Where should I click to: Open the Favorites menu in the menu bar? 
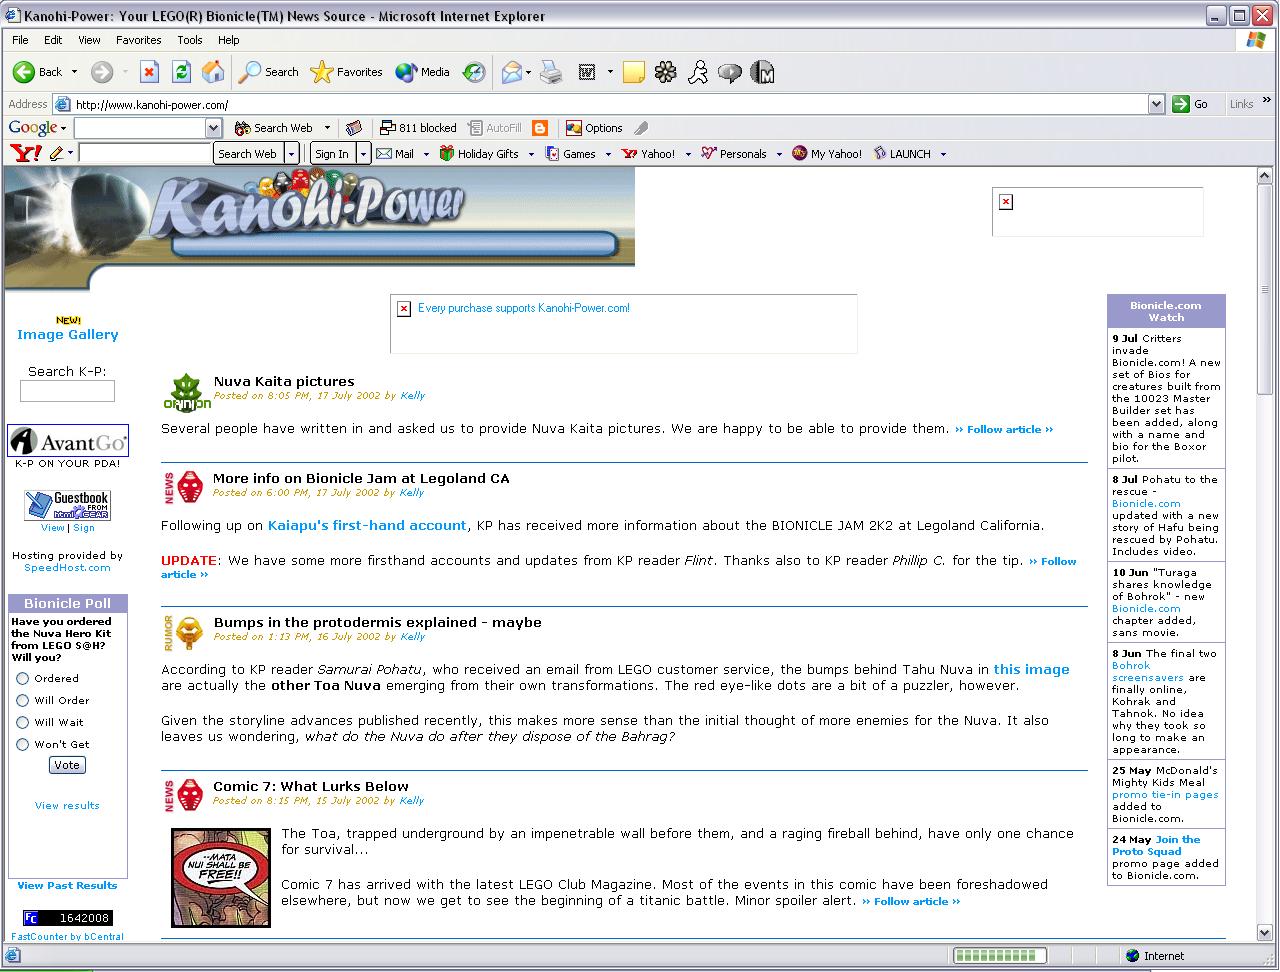pos(139,40)
